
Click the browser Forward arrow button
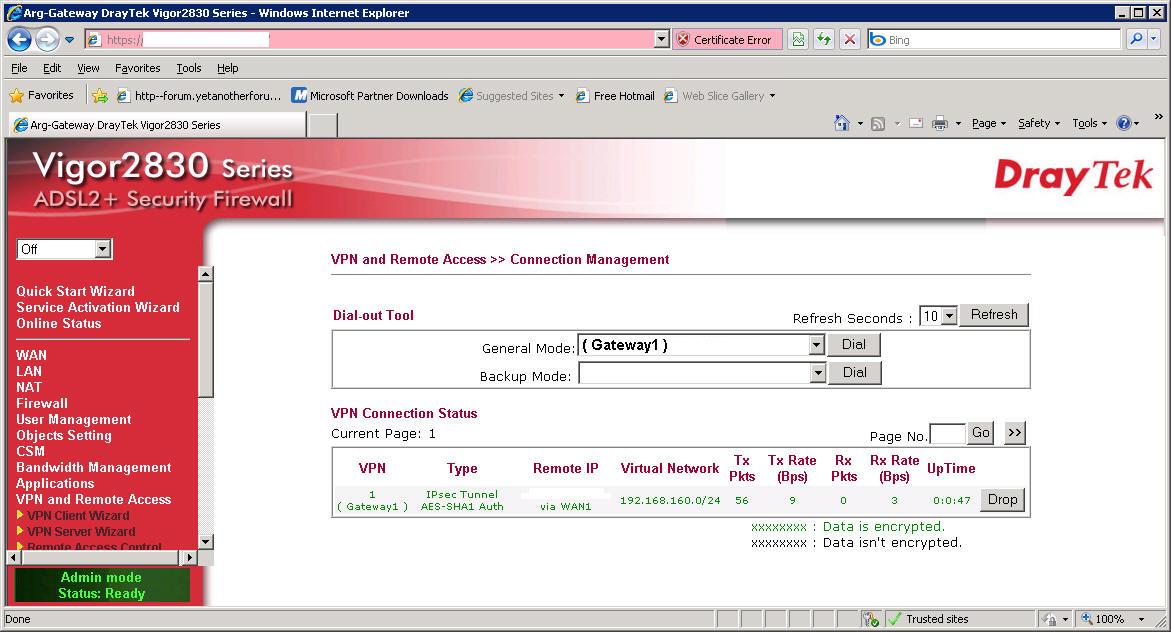click(x=47, y=40)
